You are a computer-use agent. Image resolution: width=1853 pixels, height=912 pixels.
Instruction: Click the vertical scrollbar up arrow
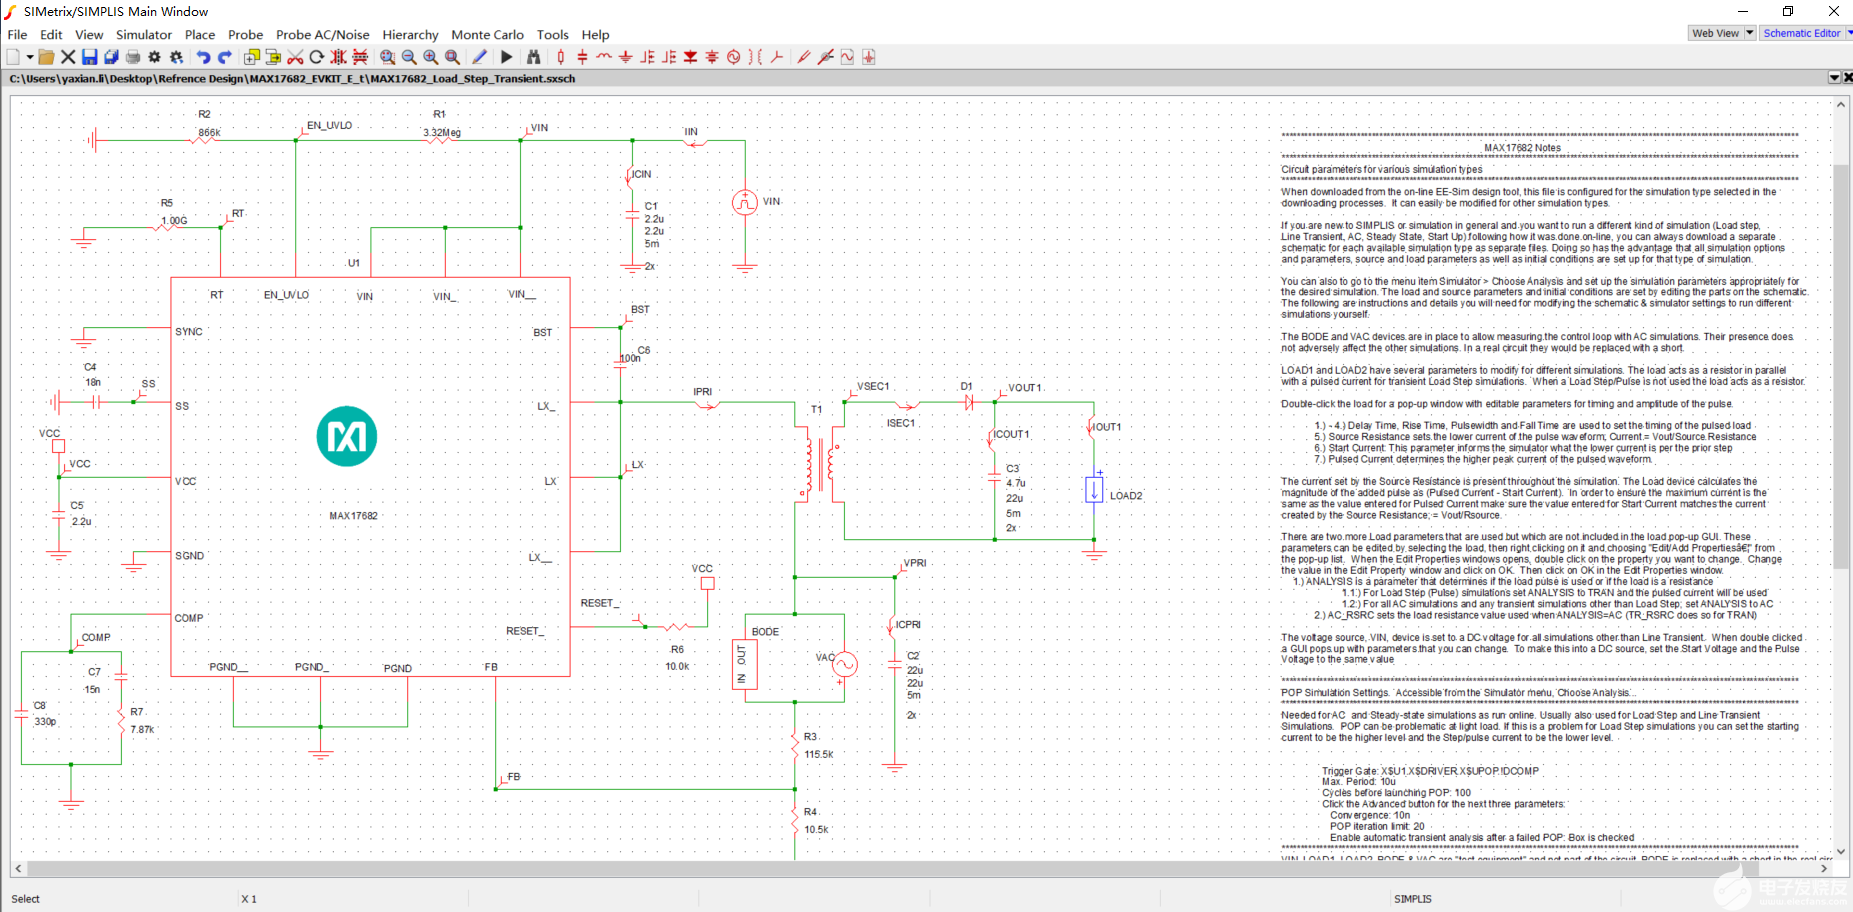click(1840, 104)
